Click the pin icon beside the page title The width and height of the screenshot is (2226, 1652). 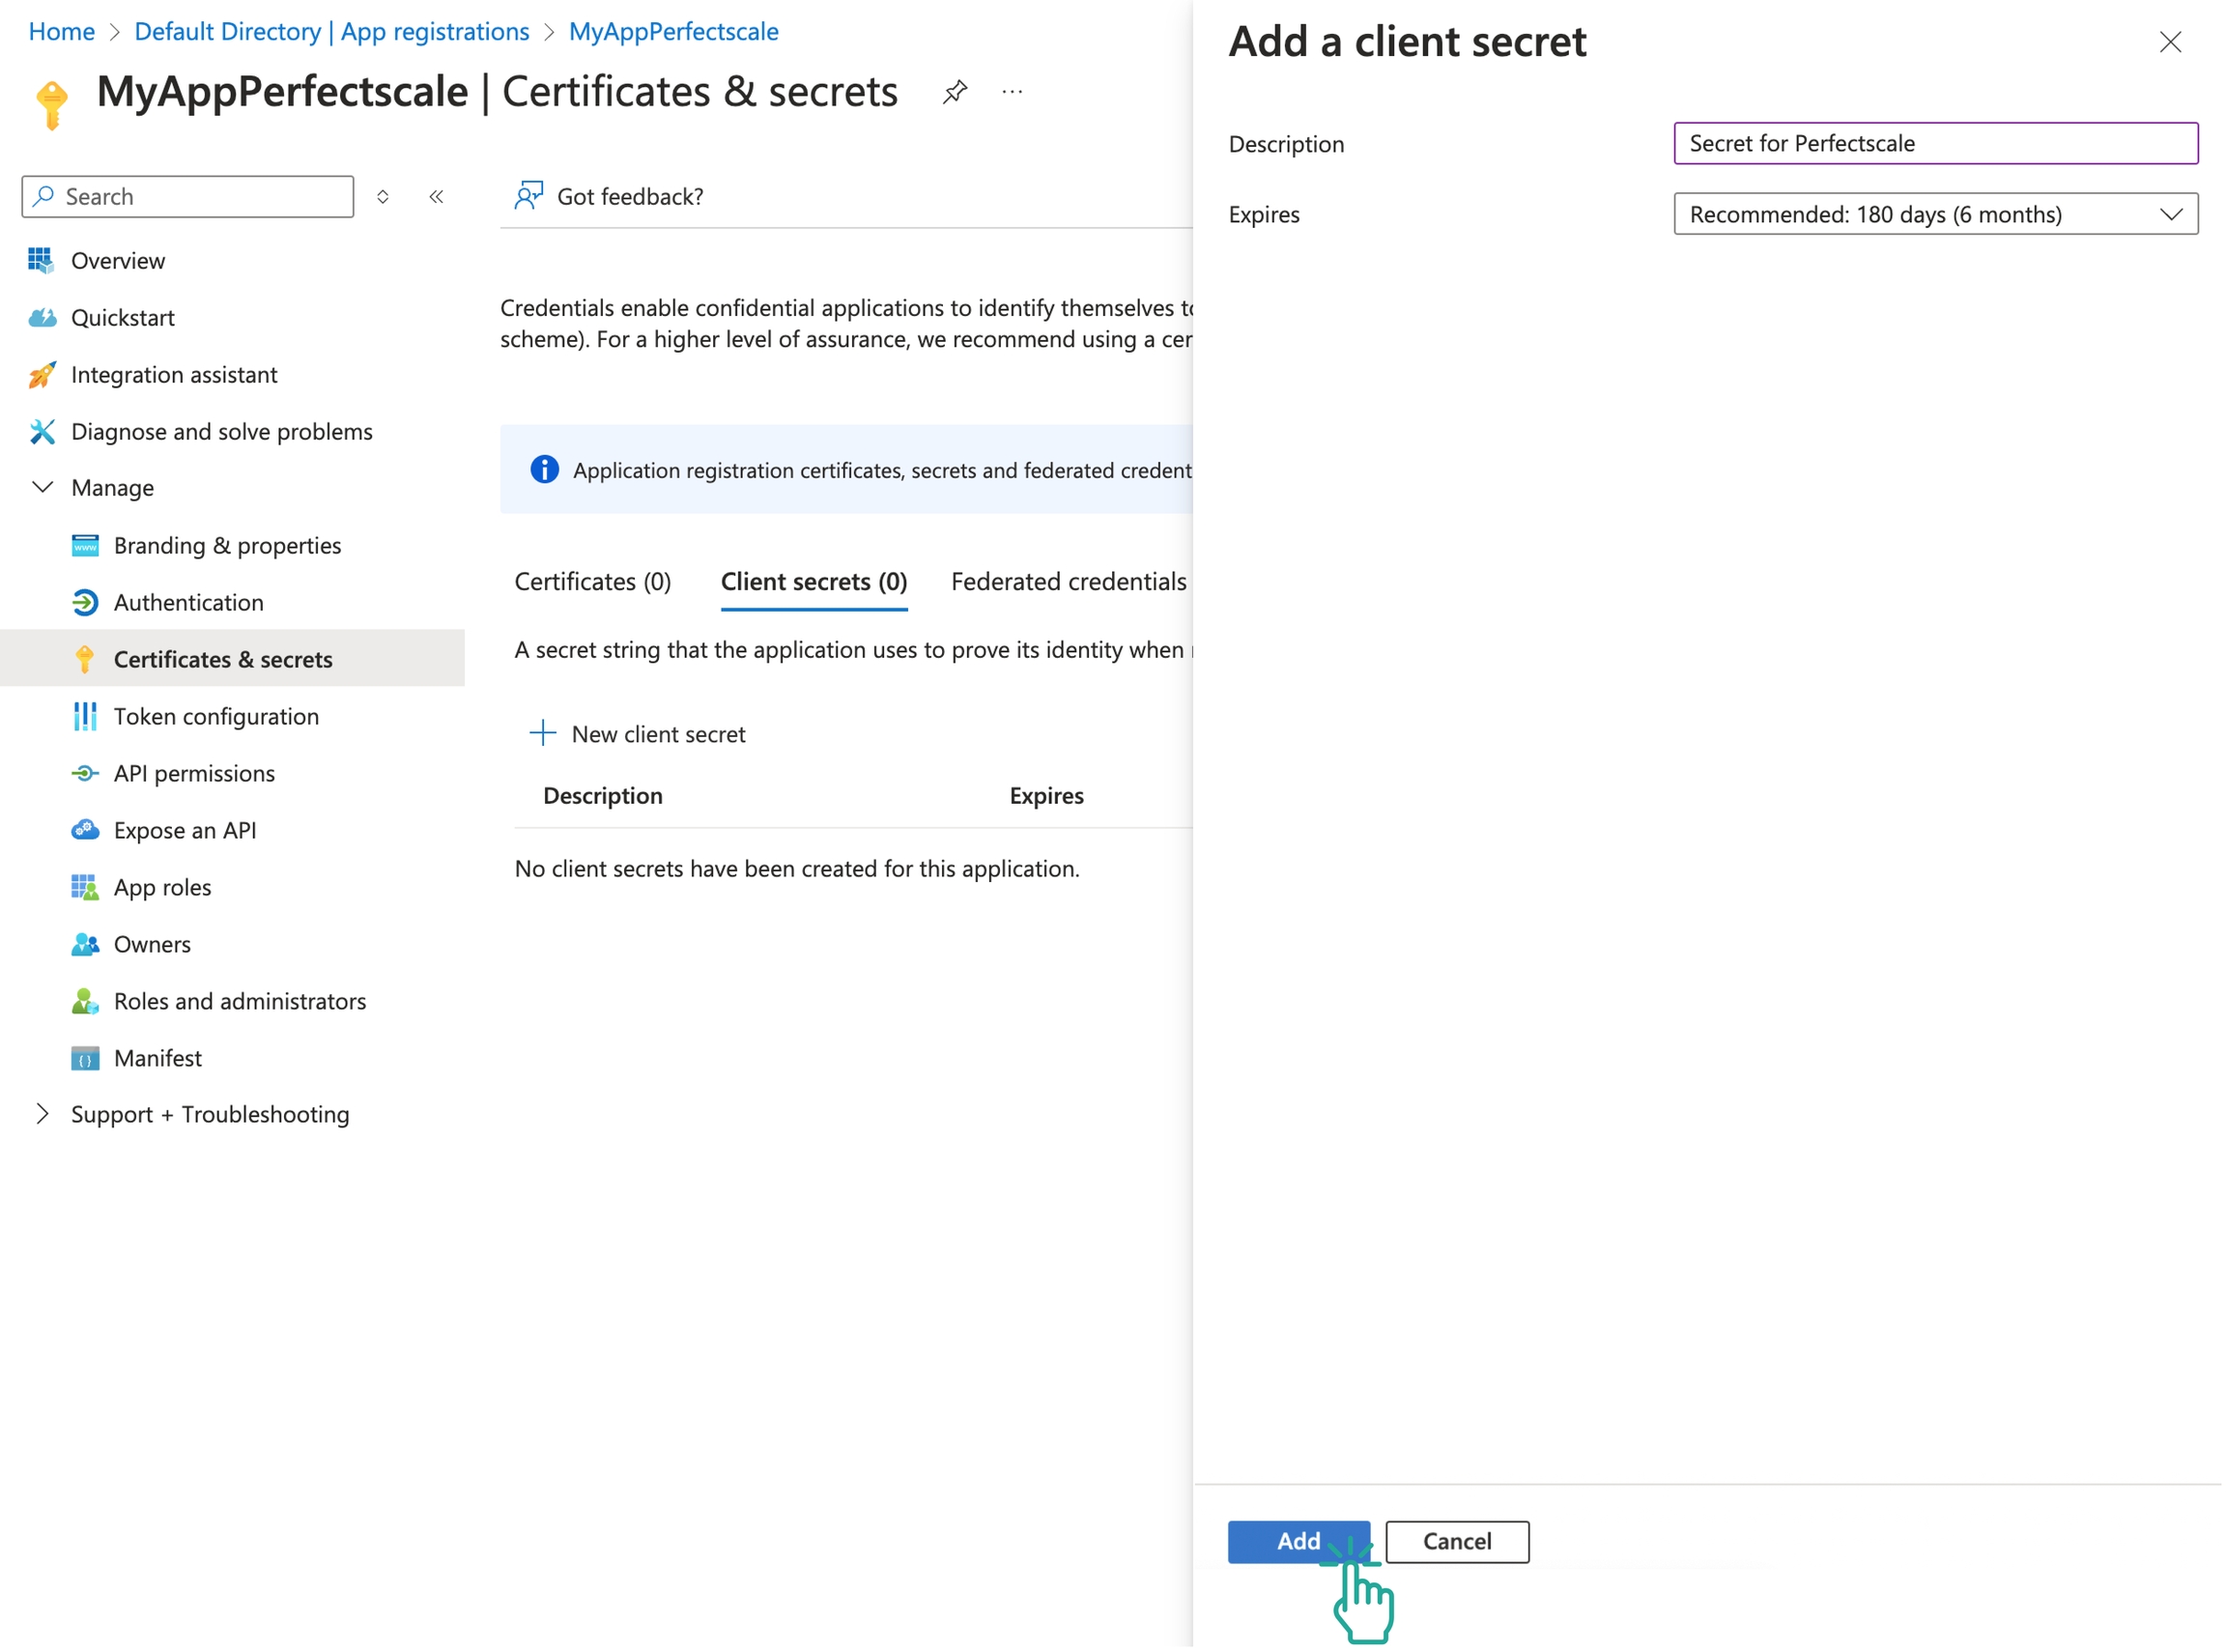point(955,92)
